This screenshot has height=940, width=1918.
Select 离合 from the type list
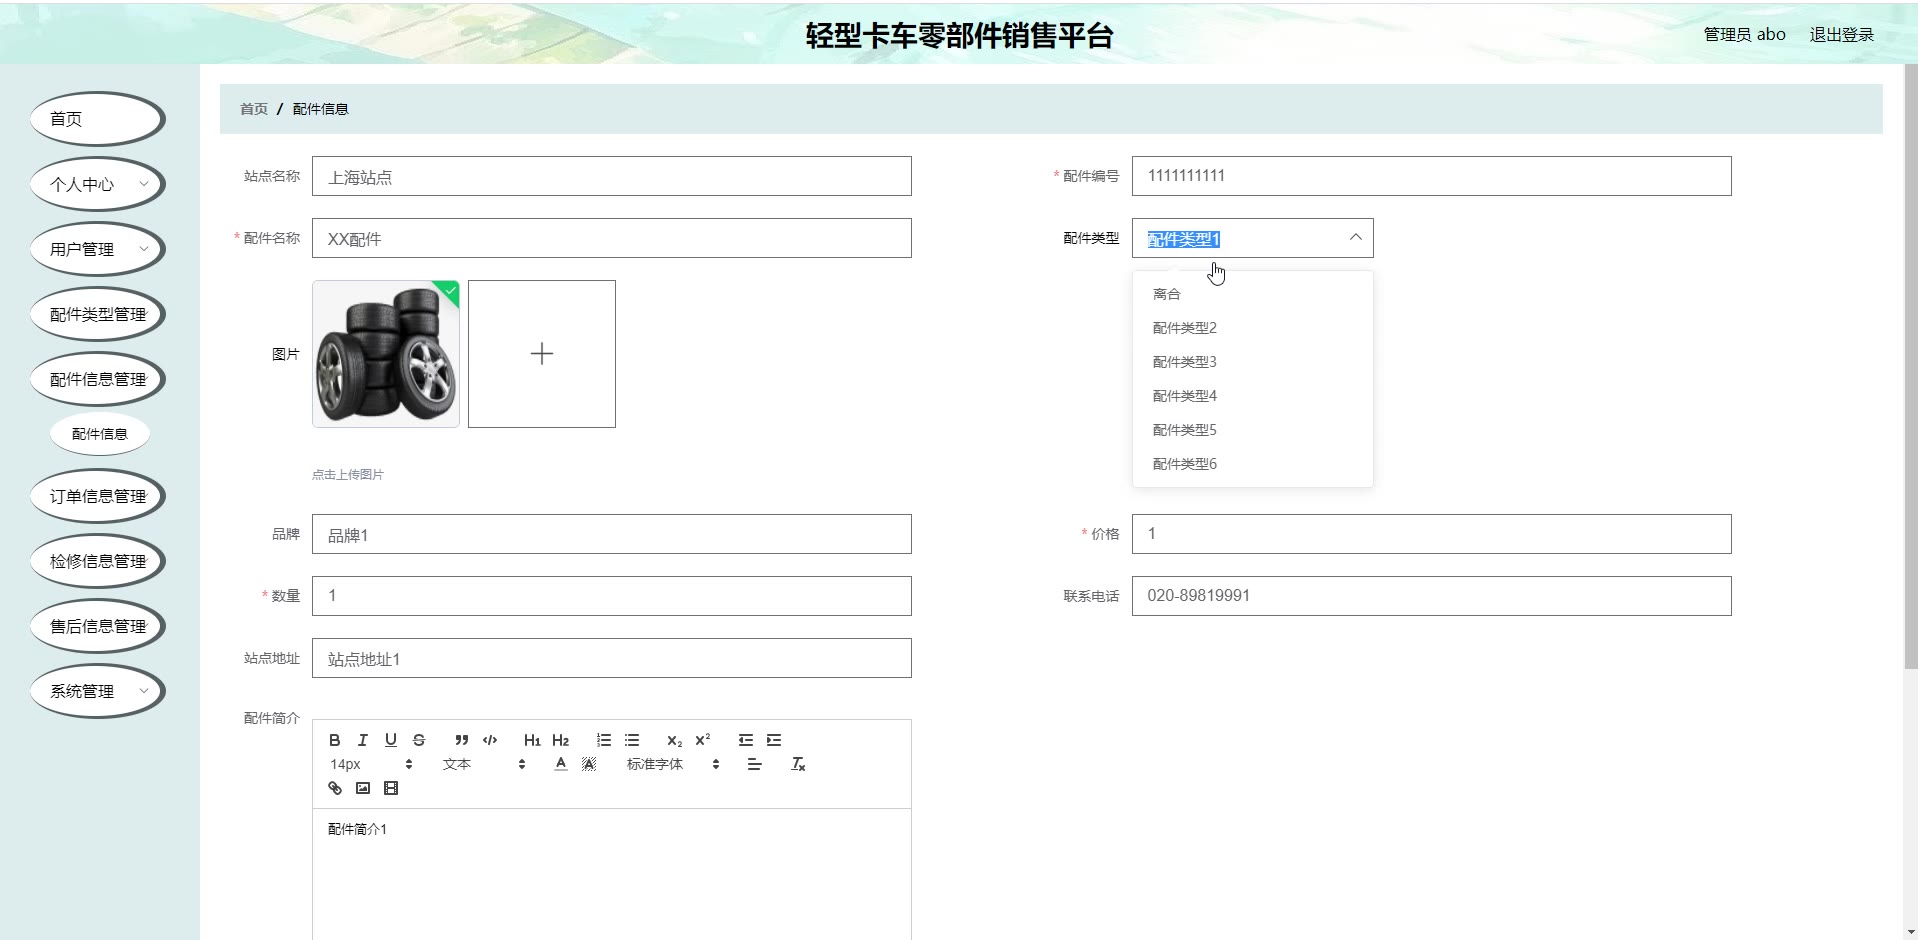click(1252, 294)
